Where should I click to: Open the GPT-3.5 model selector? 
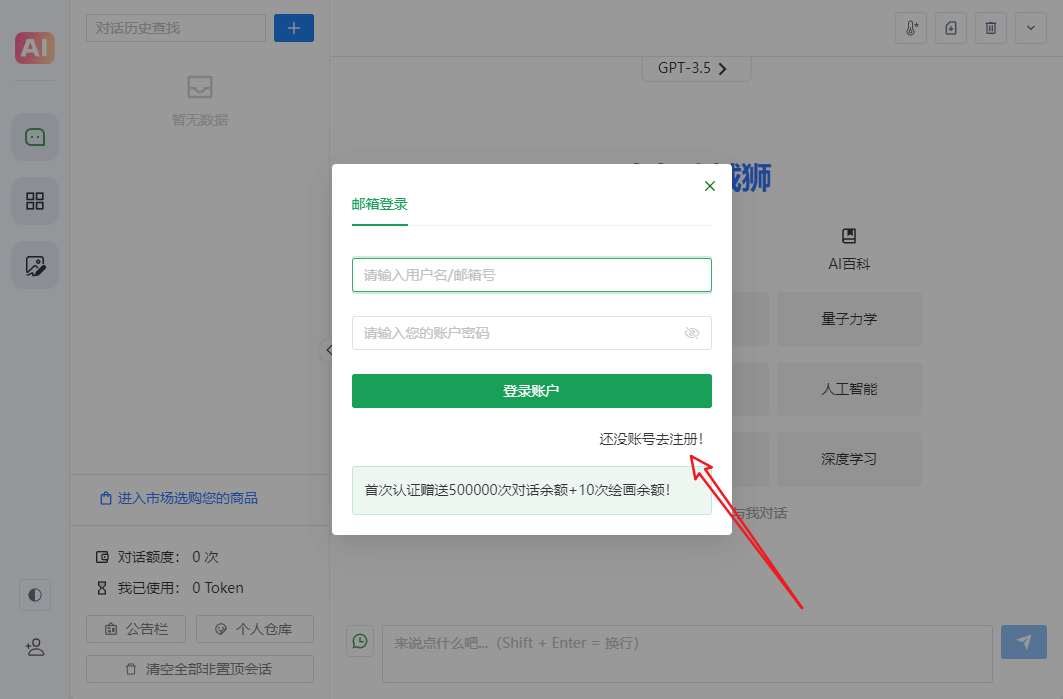[696, 68]
